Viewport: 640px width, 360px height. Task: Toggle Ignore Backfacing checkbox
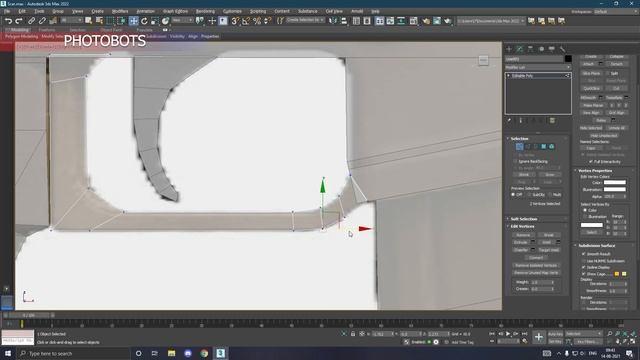coord(516,162)
